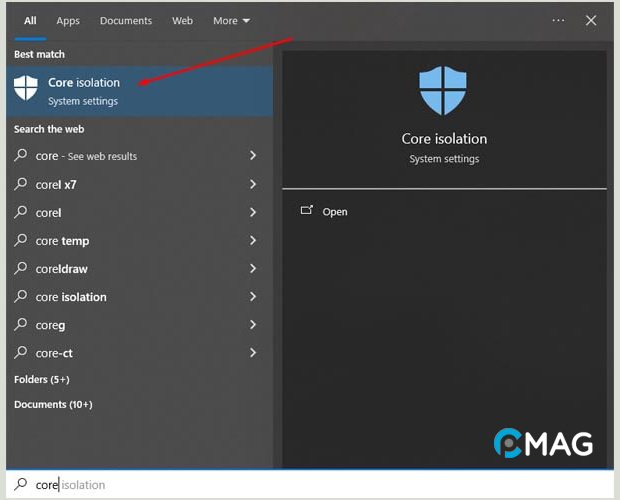
Task: Click the large shield icon in preview pane
Action: pos(443,89)
